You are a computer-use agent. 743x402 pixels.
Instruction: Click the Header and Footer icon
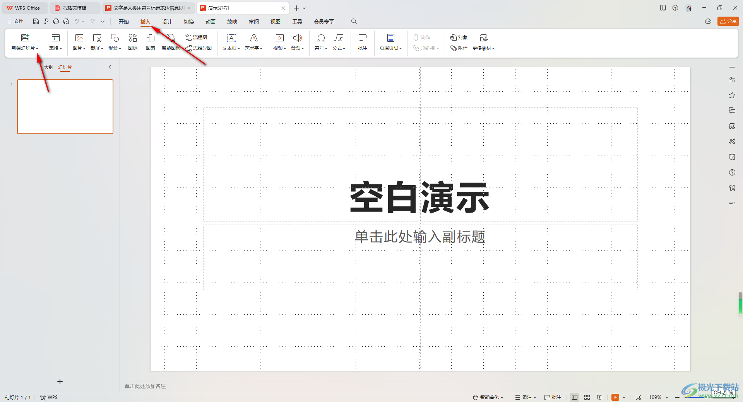(x=390, y=38)
